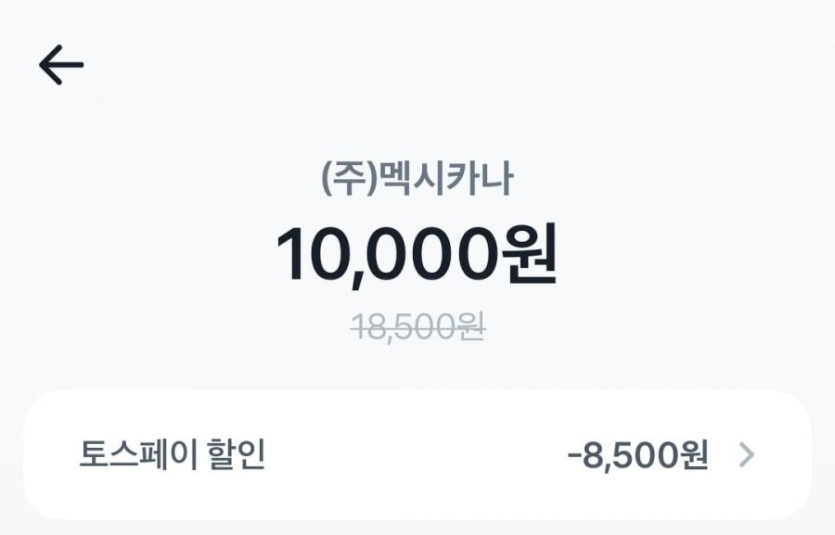Viewport: 835px width, 535px height.
Task: Tap the gray disclosure chevron in the discount row
Action: click(x=746, y=456)
